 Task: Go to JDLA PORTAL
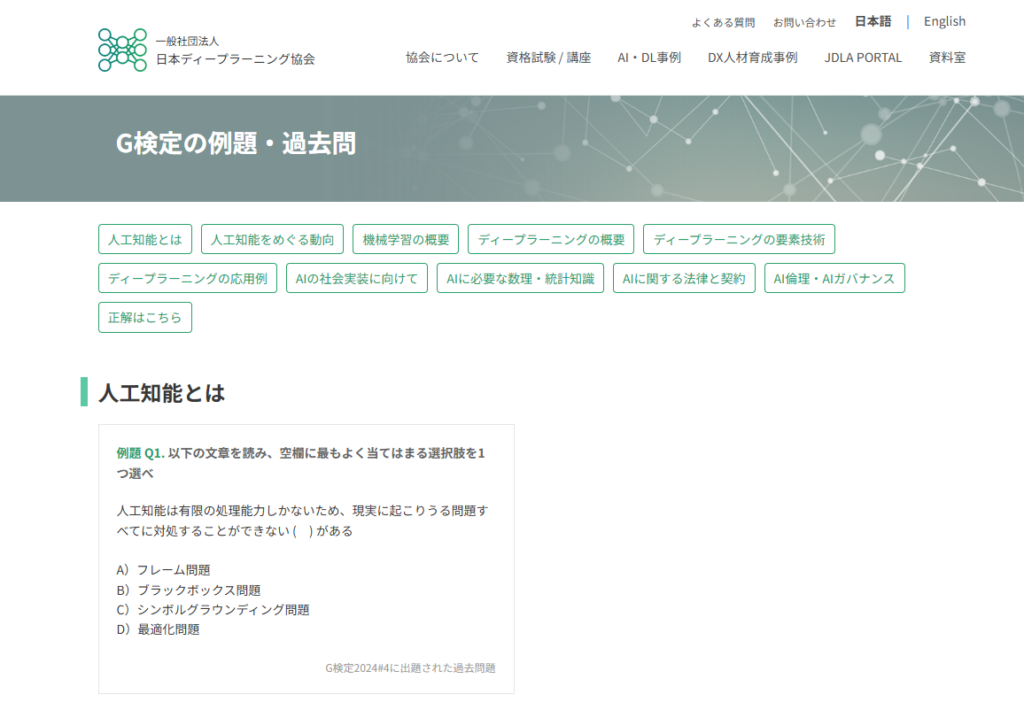(862, 58)
